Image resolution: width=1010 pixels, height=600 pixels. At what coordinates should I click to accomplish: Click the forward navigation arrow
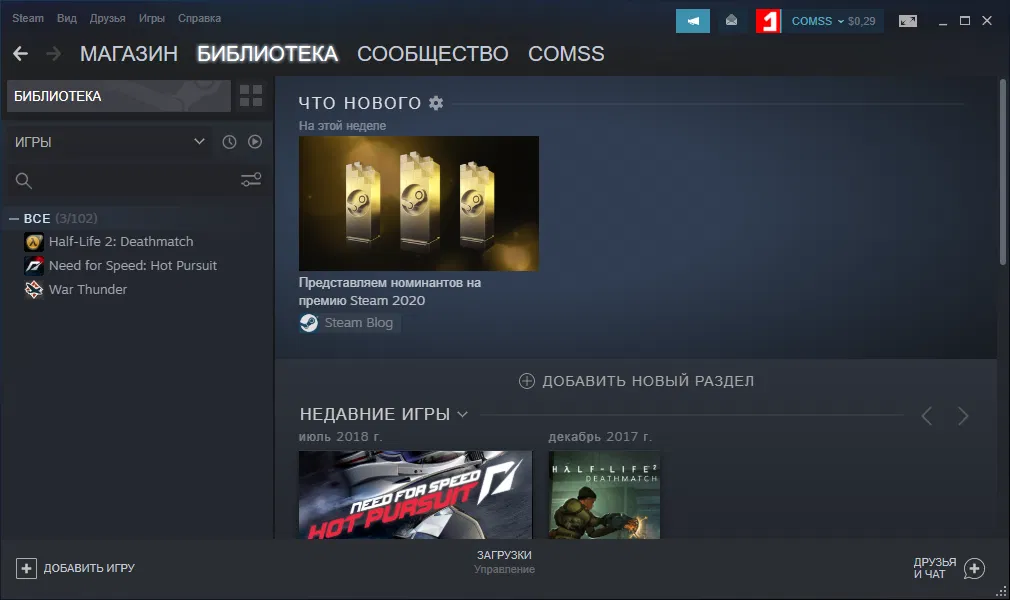point(54,53)
